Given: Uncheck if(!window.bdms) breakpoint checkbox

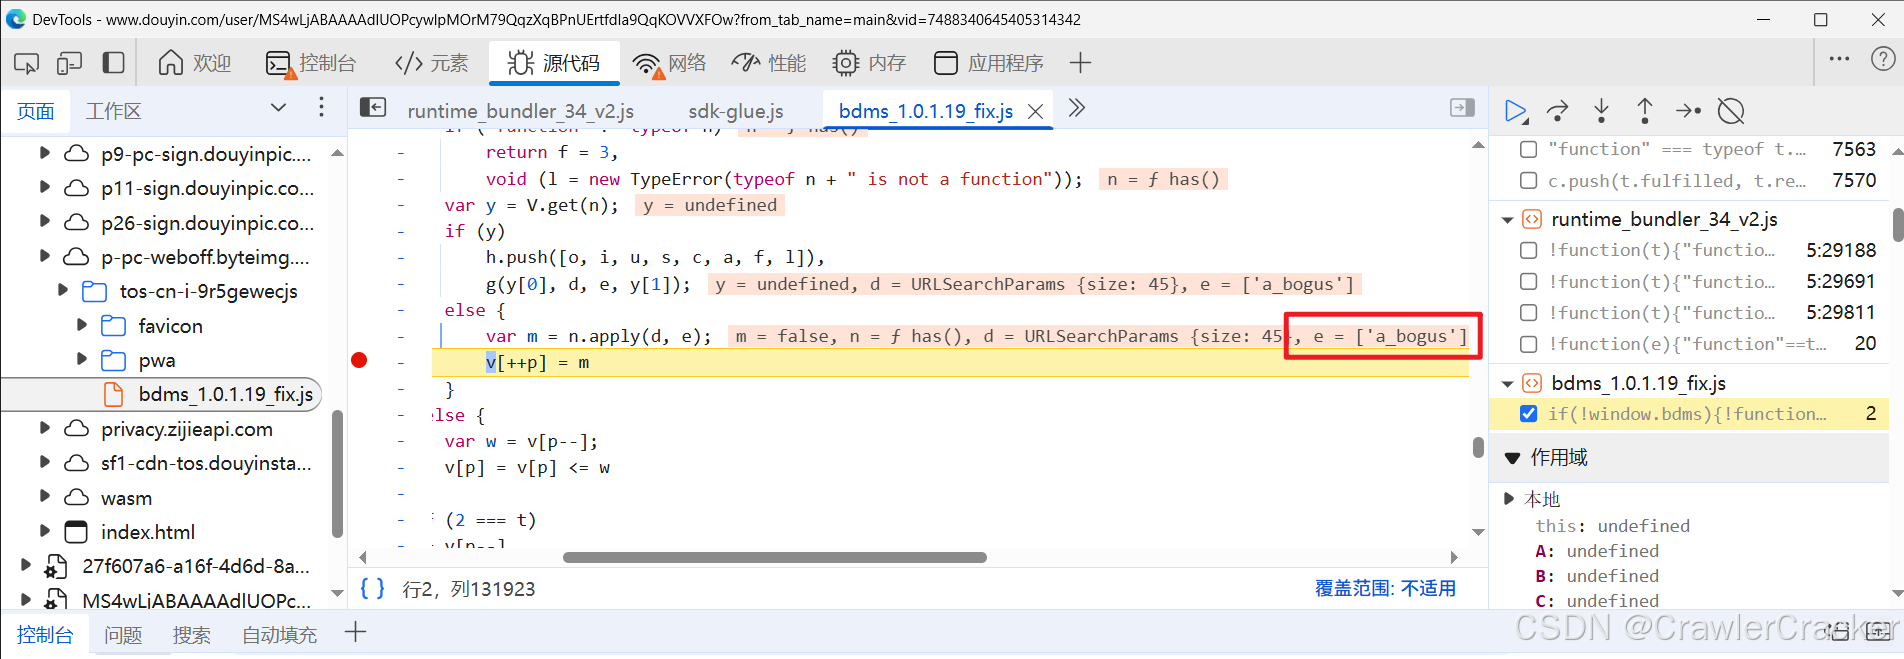Looking at the screenshot, I should (1528, 413).
